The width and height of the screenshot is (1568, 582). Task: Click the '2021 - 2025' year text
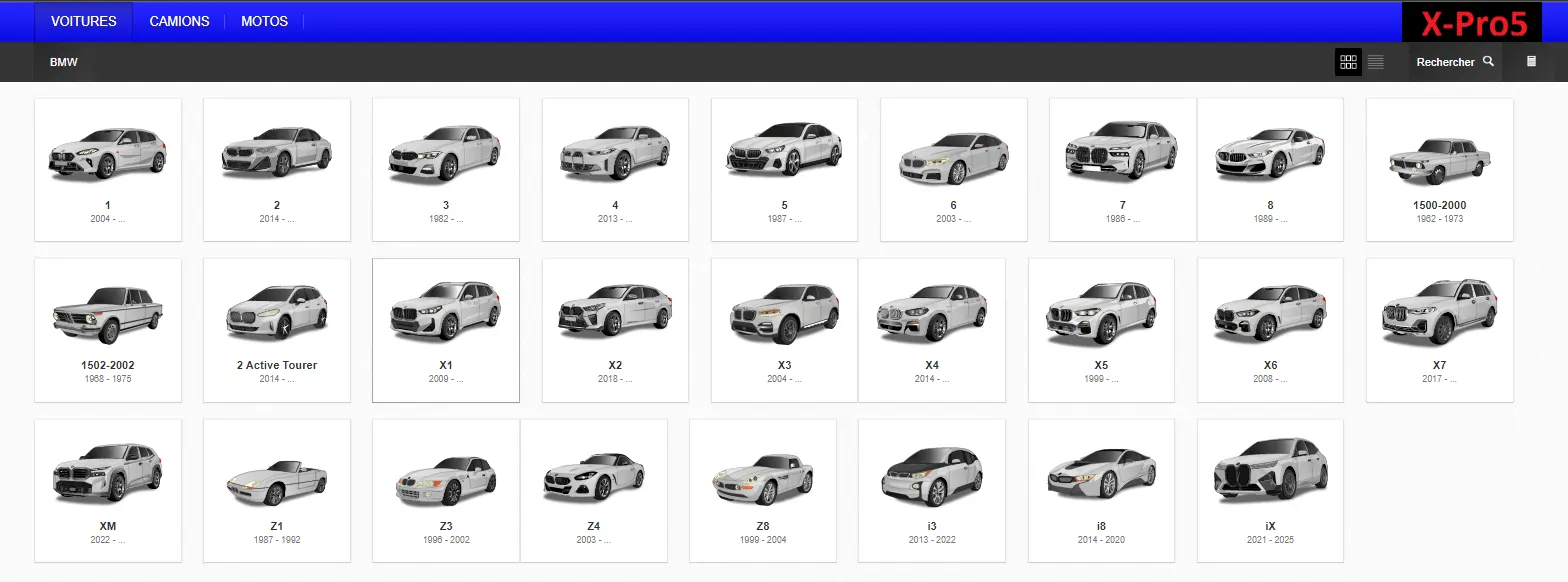coord(1271,540)
